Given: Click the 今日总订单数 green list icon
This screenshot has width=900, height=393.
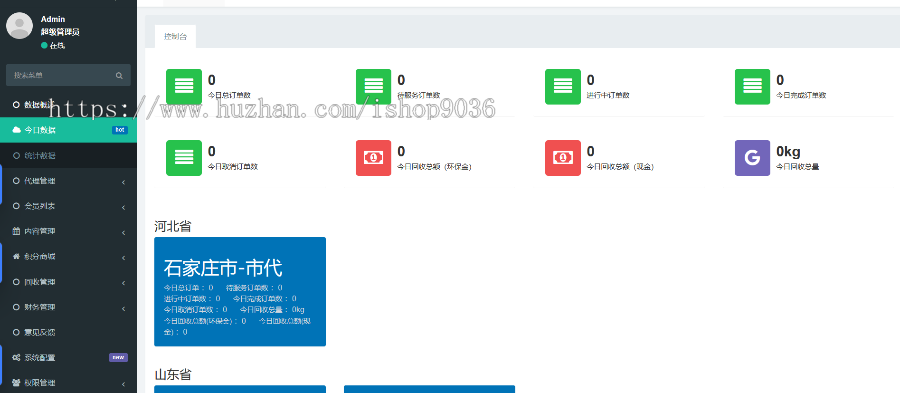Looking at the screenshot, I should coord(184,87).
